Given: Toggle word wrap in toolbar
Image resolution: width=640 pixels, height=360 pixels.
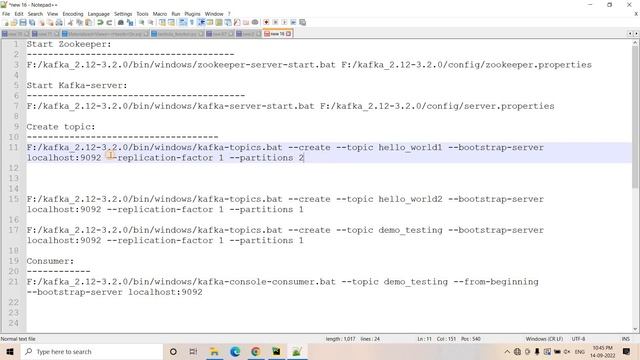Looking at the screenshot, I should coord(183,22).
